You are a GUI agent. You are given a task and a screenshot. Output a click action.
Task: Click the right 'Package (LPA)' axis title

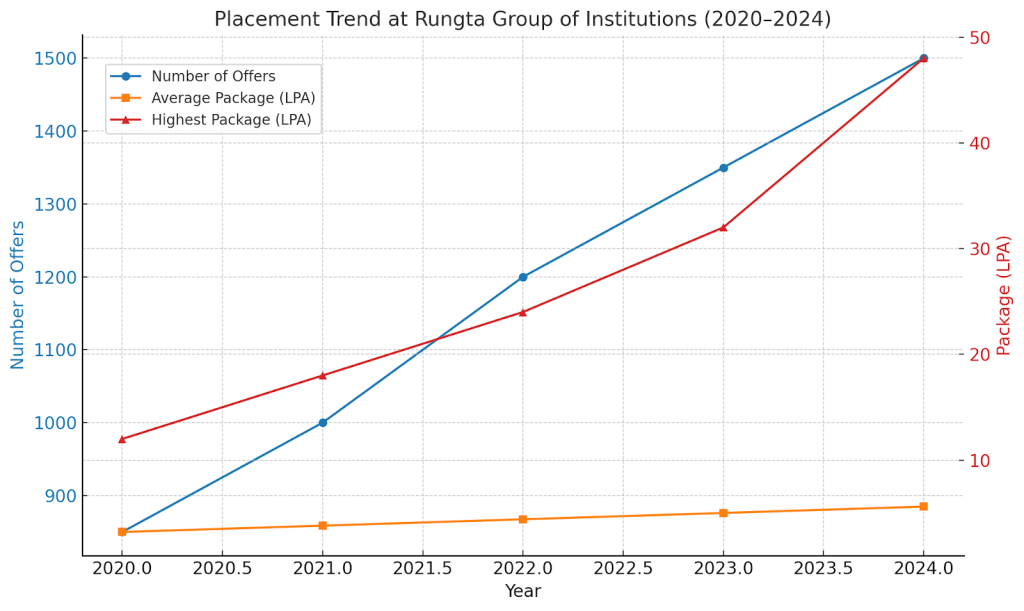point(1004,295)
